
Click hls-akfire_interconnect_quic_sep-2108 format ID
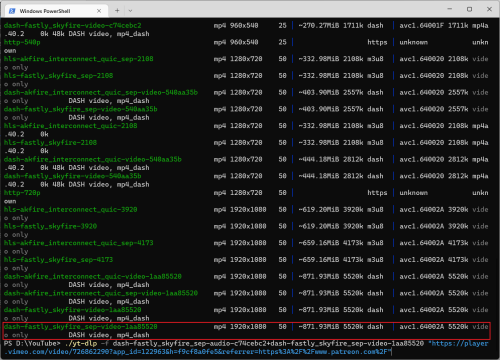click(79, 59)
